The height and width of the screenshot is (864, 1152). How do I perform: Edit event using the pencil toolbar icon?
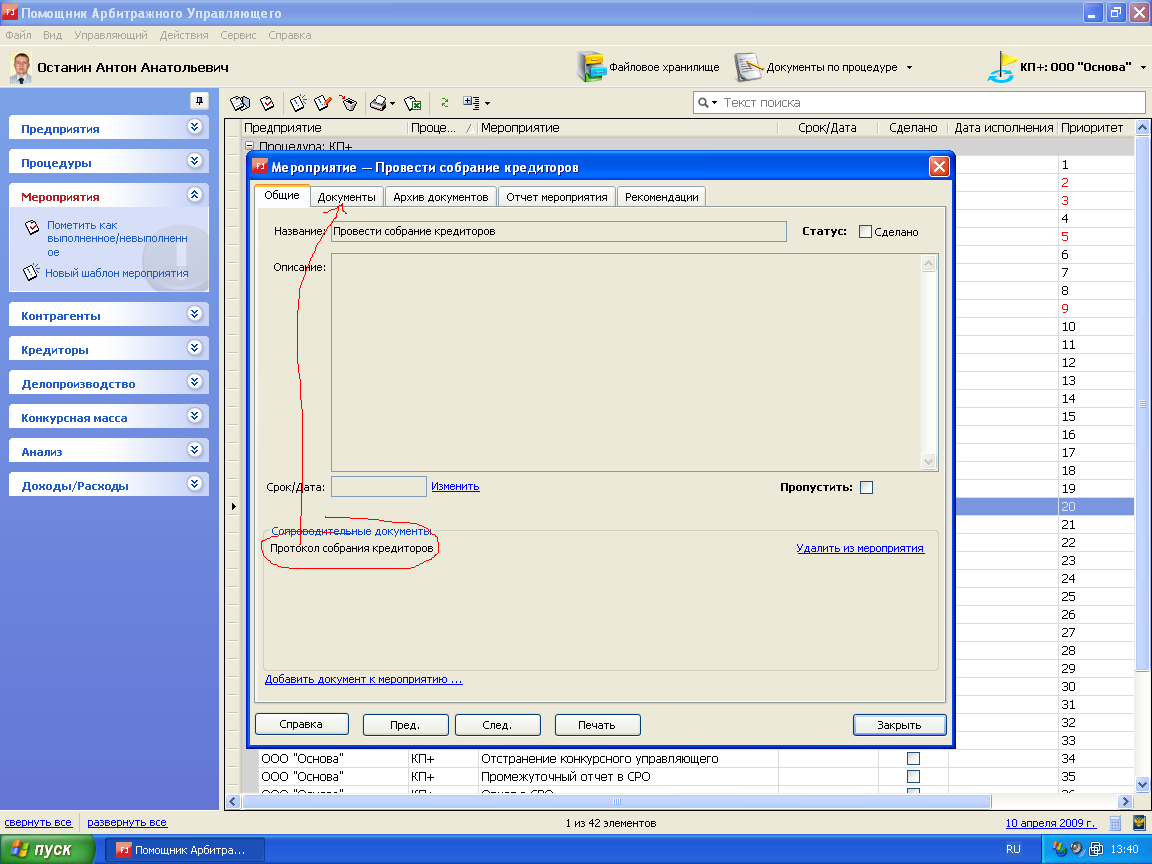[x=323, y=104]
